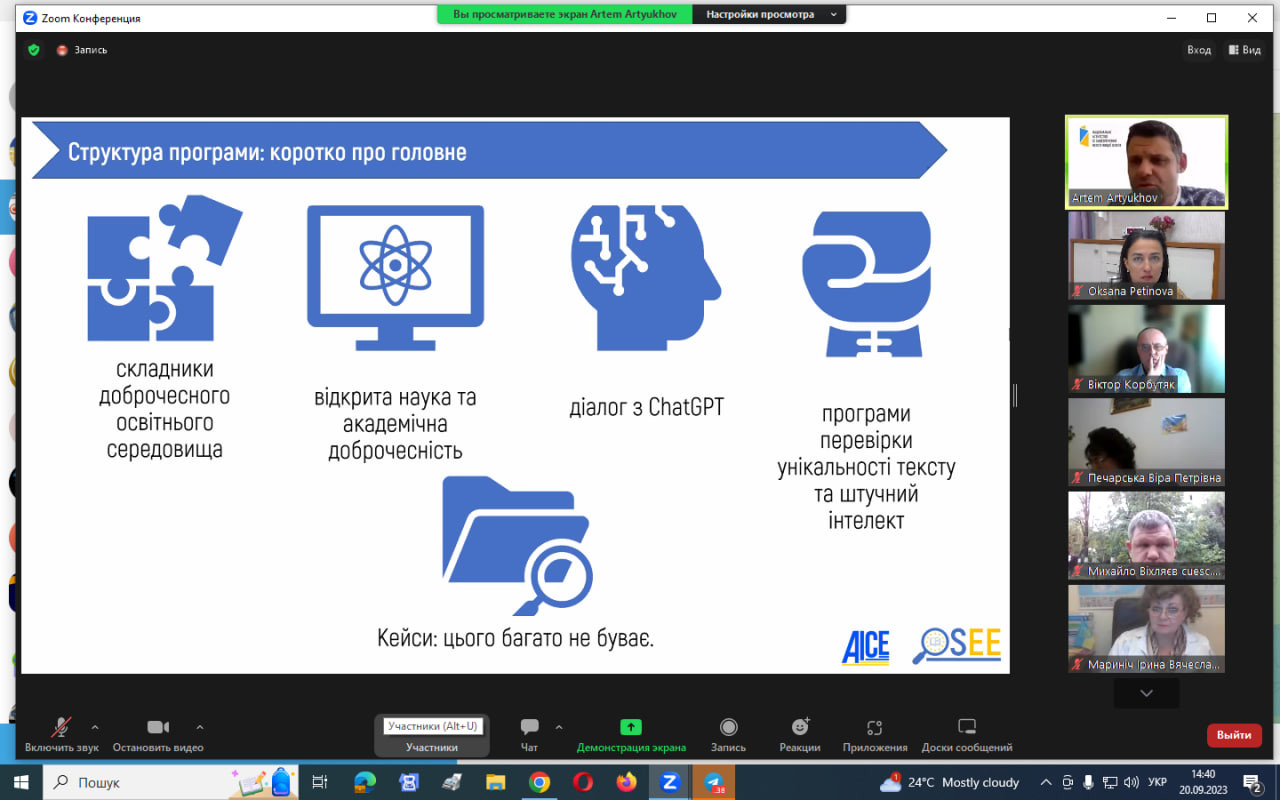Click the slide title 'Структура програми: коротко про головне'
1280x800 pixels.
[x=267, y=152]
